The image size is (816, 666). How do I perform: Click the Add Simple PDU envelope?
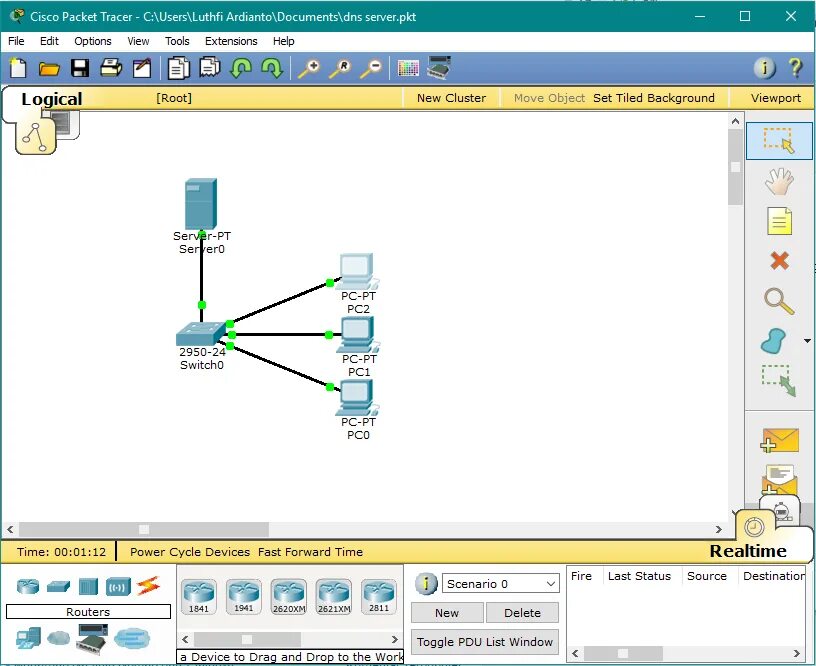click(779, 441)
